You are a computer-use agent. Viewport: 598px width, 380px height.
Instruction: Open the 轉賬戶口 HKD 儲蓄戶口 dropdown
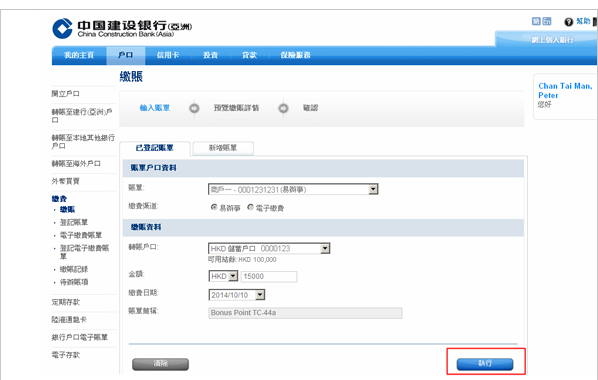tap(269, 249)
